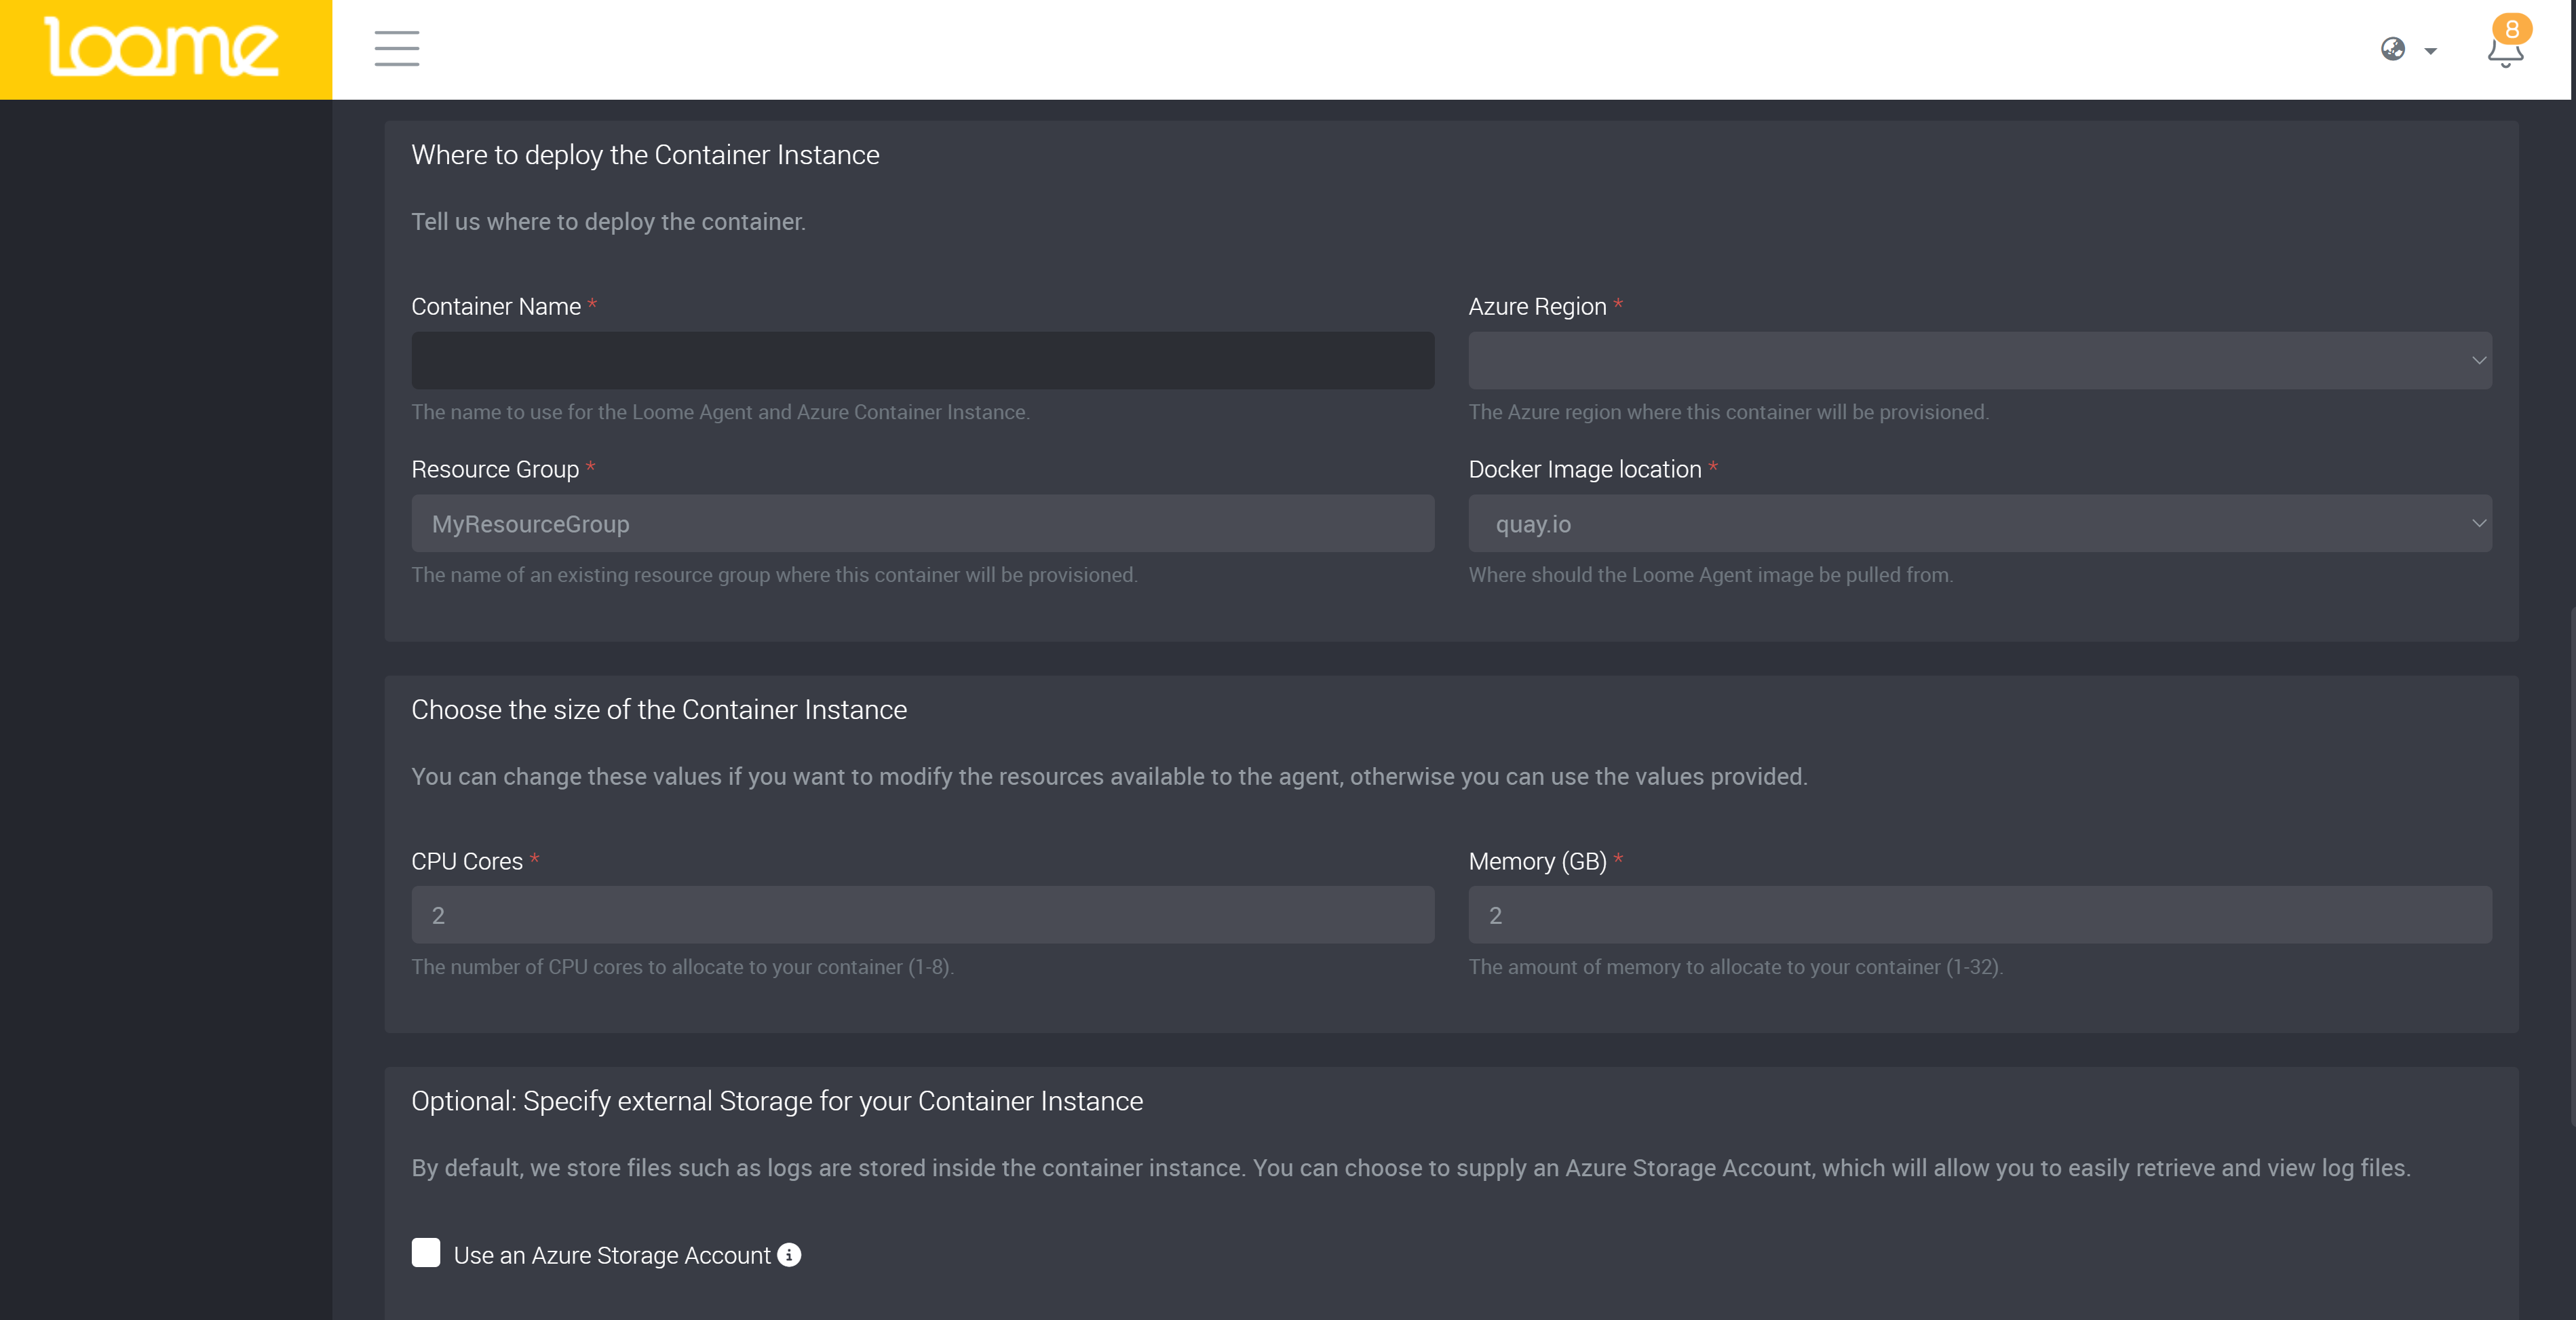The image size is (2576, 1320).
Task: Click hint 'The name of an existing resource group'
Action: coord(774,575)
